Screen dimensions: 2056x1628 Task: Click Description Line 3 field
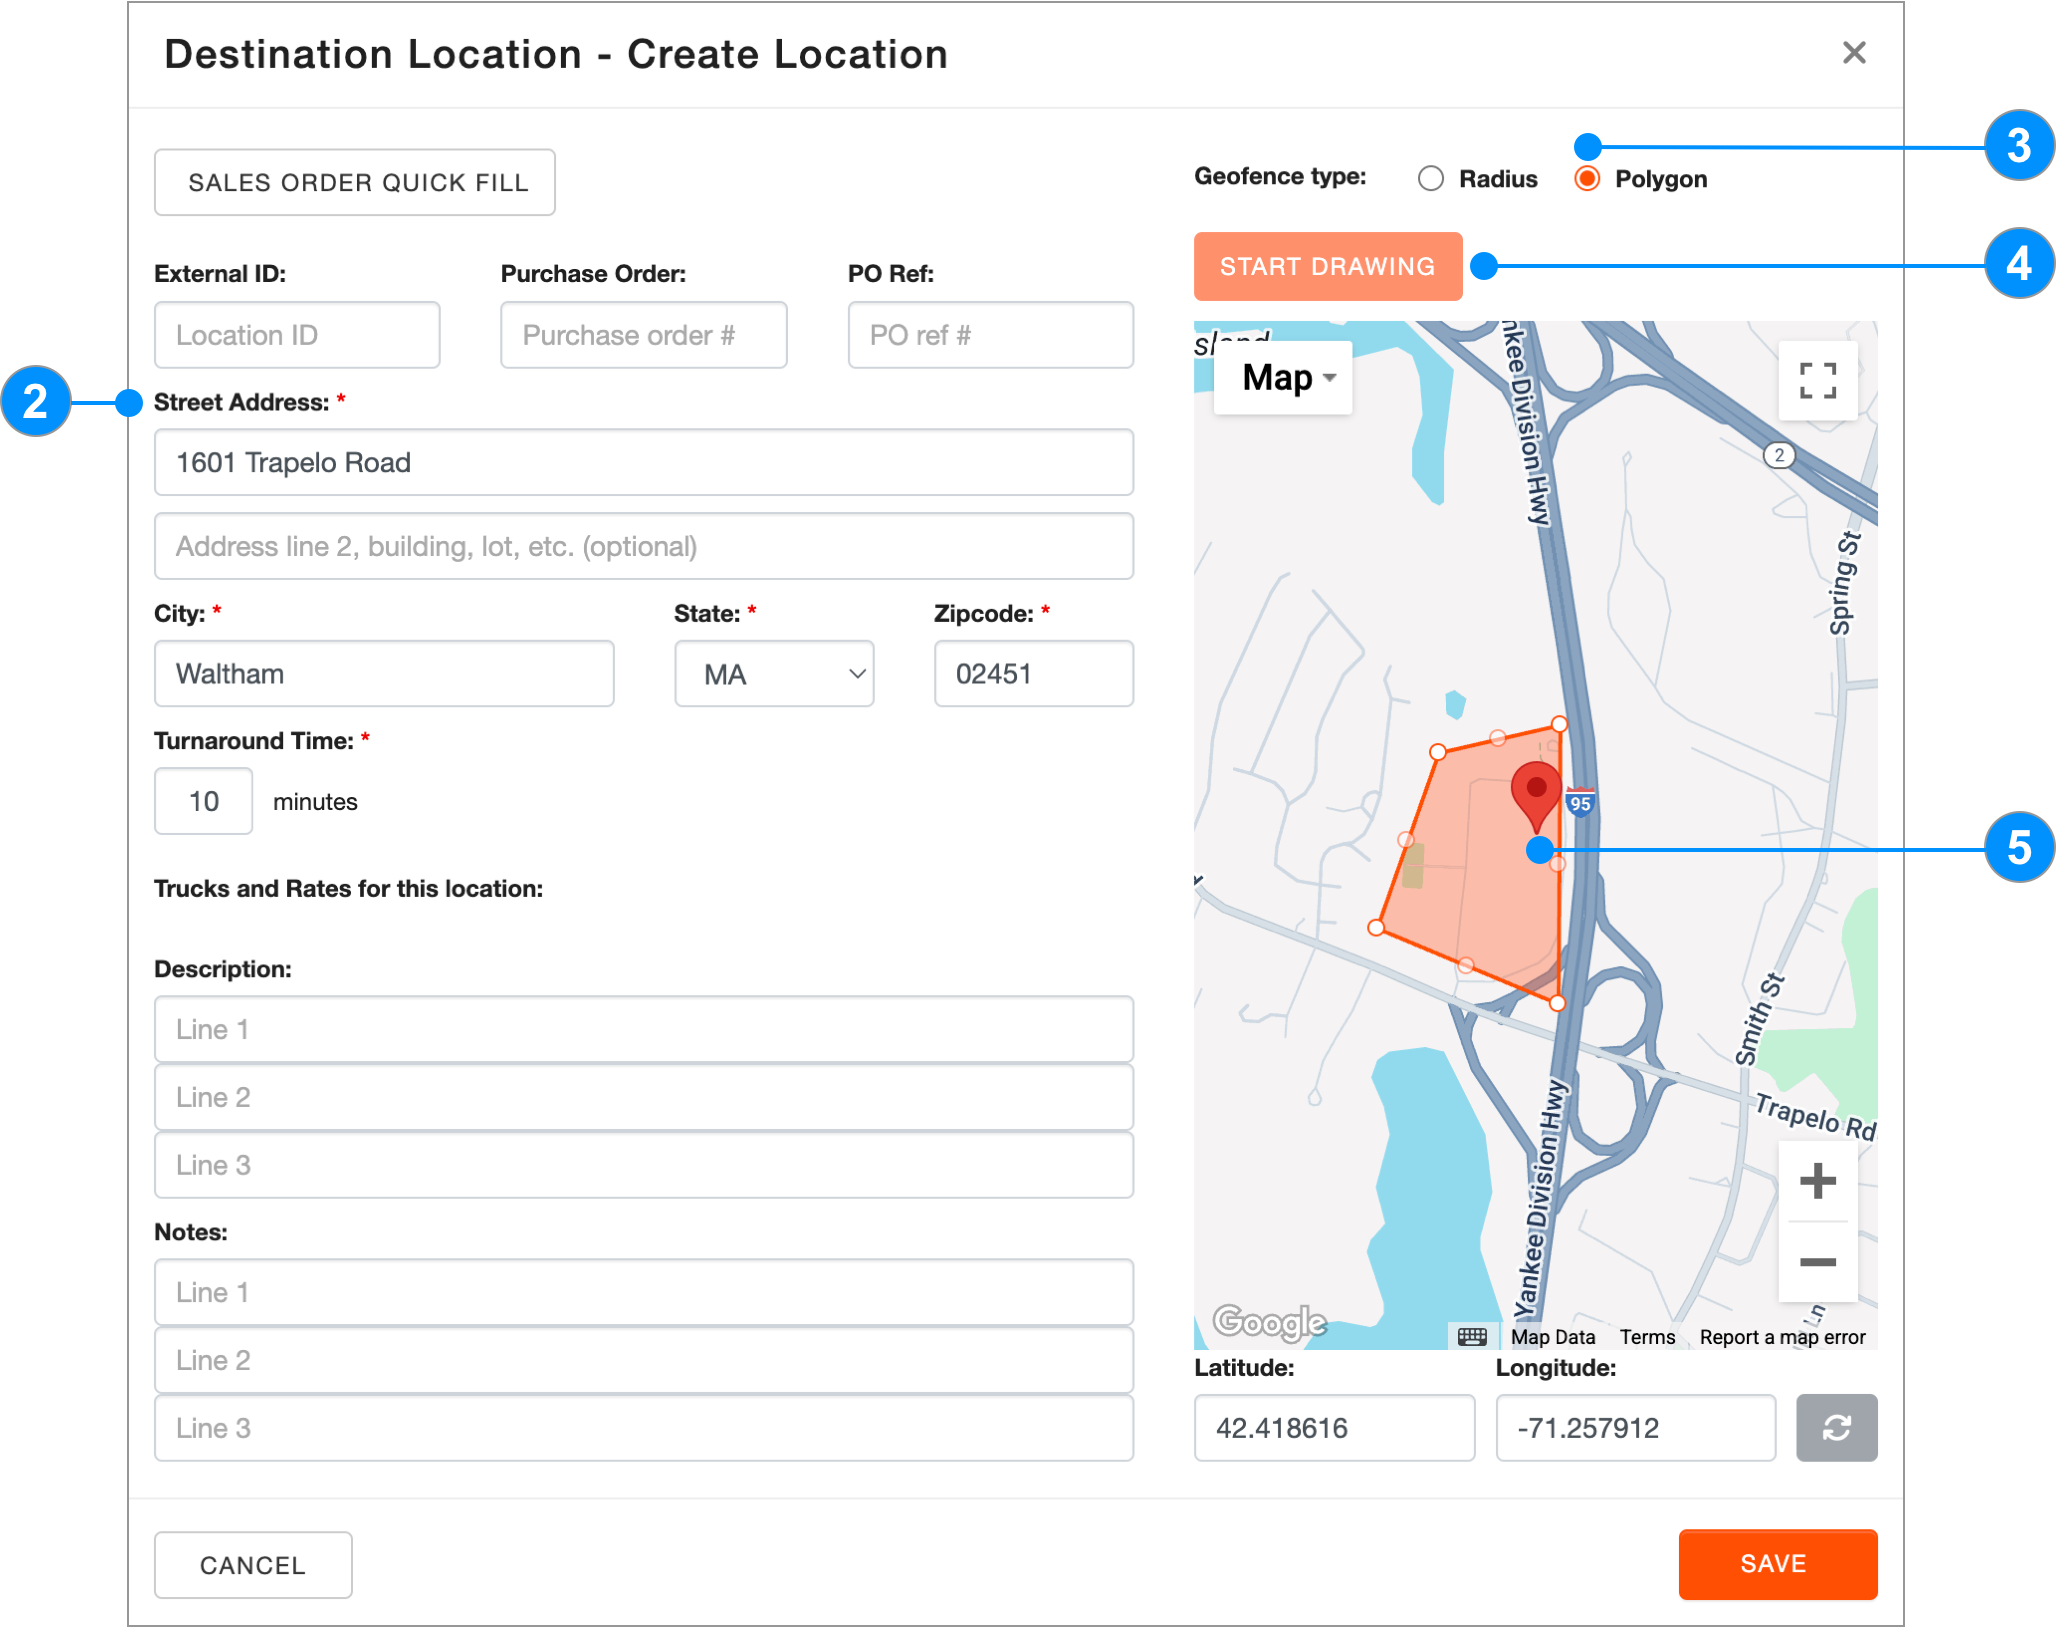(x=644, y=1165)
